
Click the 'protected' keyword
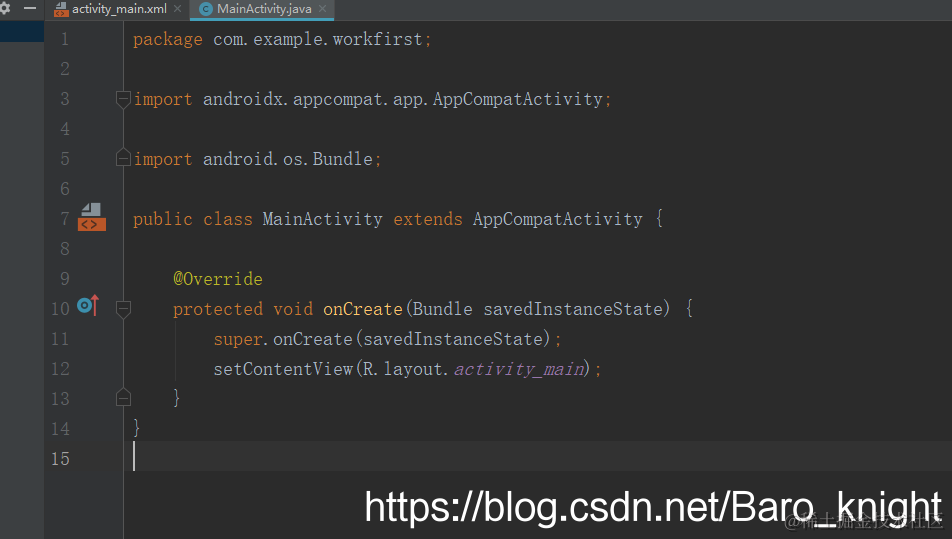click(218, 310)
